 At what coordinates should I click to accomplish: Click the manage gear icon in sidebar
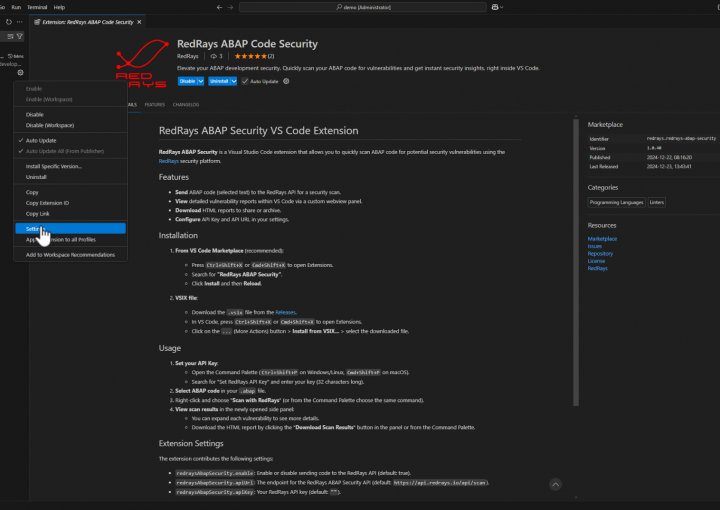tap(20, 73)
